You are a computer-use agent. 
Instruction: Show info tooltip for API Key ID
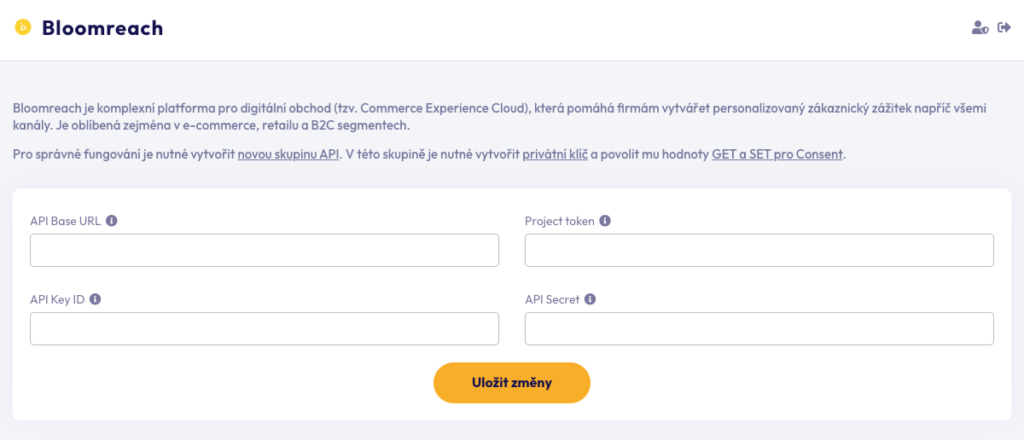coord(95,299)
